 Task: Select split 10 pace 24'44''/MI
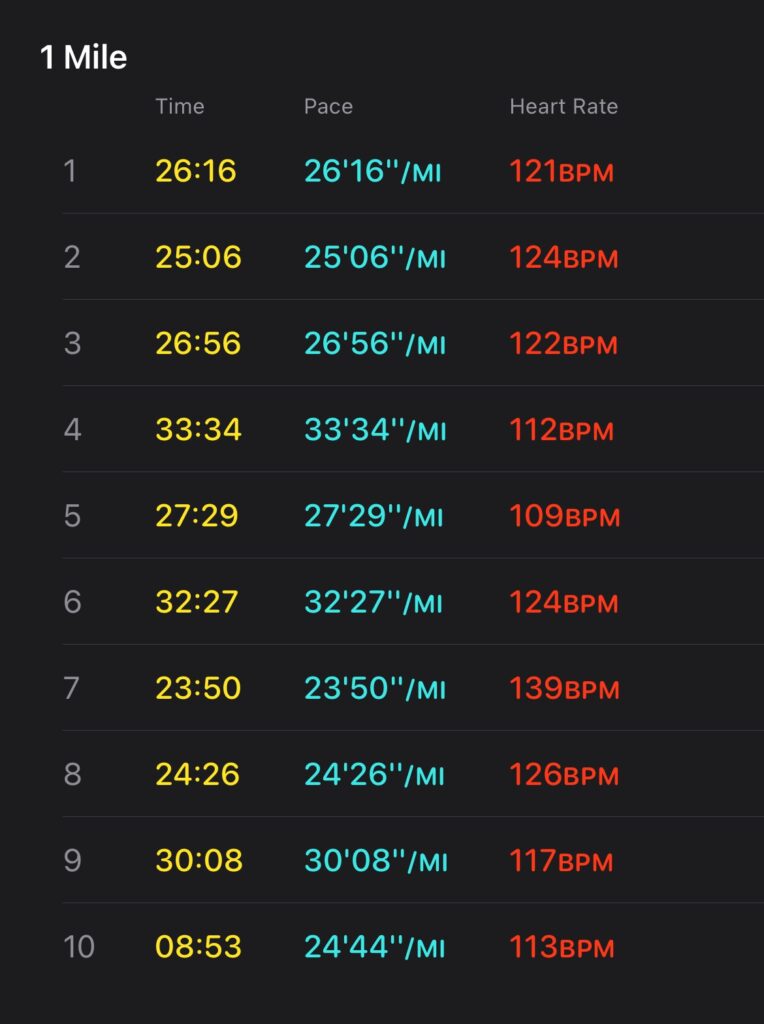tap(375, 947)
